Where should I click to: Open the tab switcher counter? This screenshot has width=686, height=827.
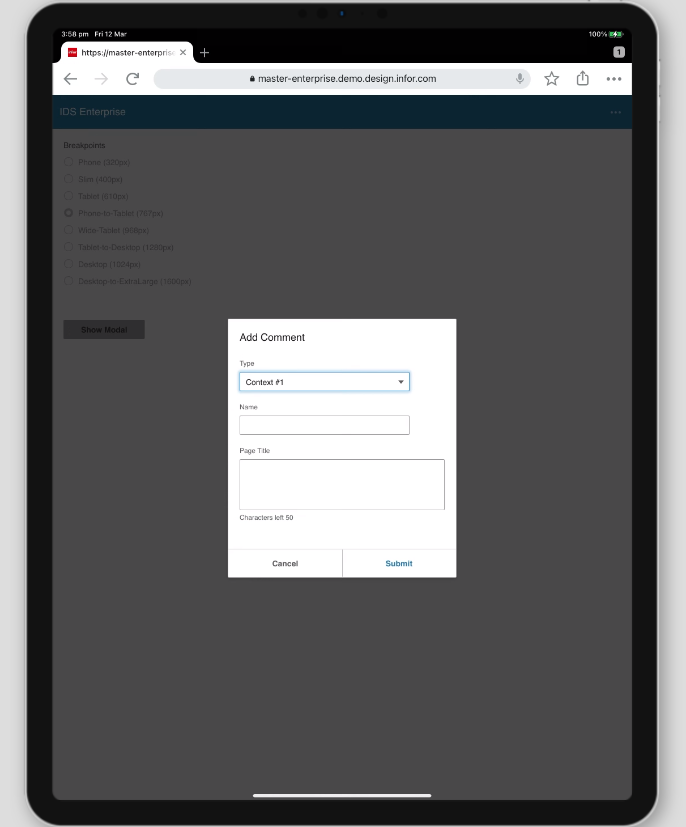point(619,52)
